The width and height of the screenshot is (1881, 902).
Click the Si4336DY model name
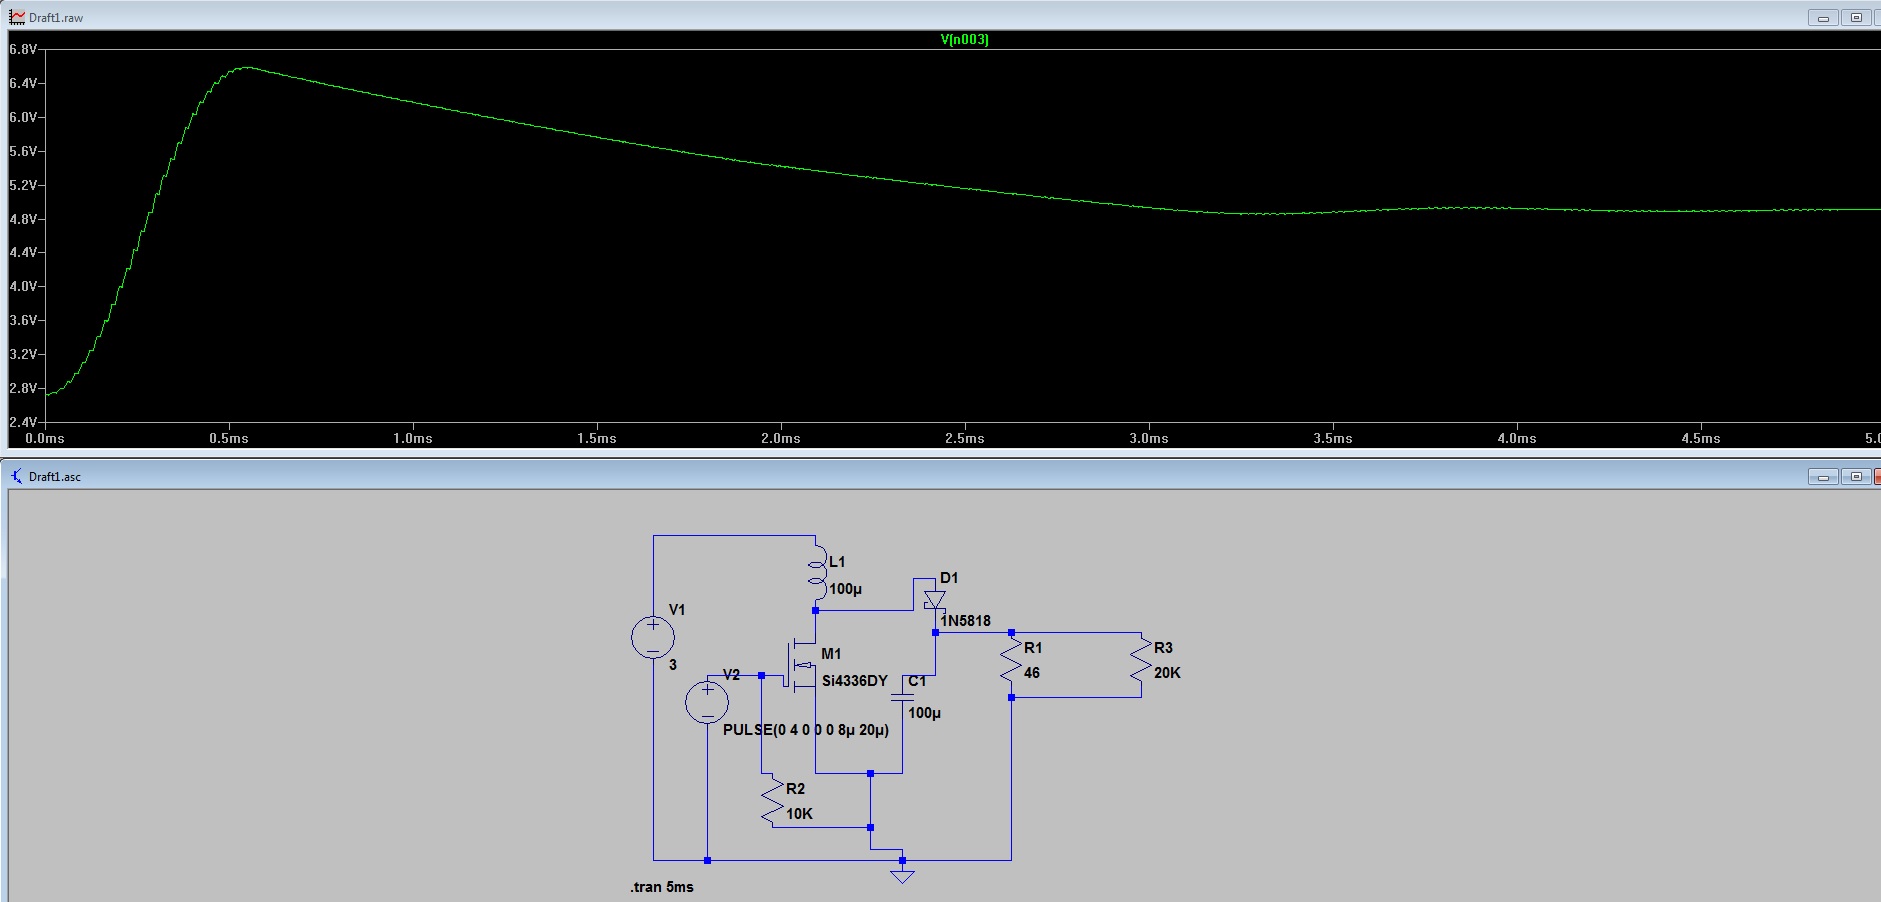[x=855, y=681]
